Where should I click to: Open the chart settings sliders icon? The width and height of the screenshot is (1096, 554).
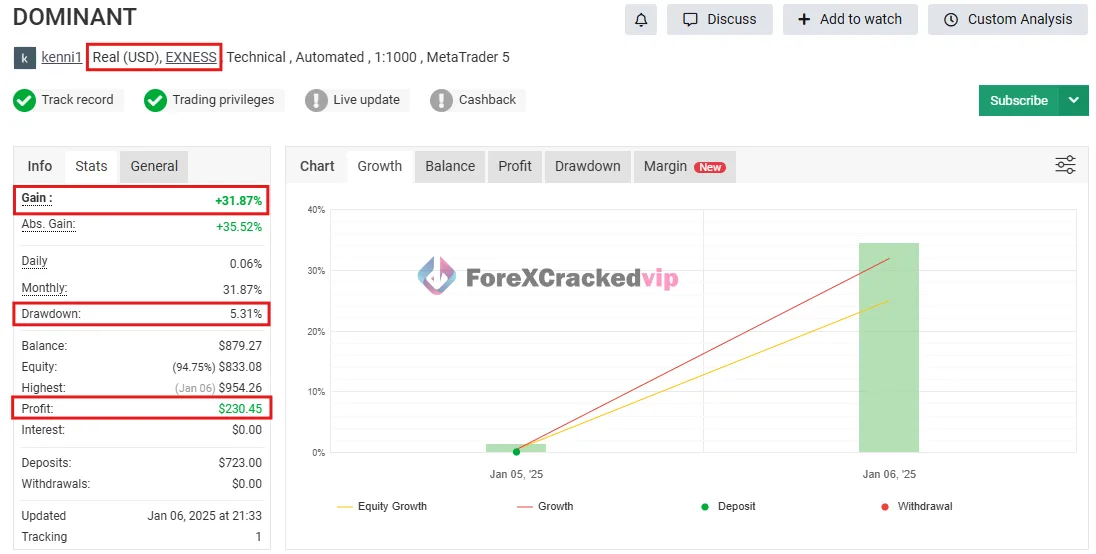pyautogui.click(x=1065, y=165)
